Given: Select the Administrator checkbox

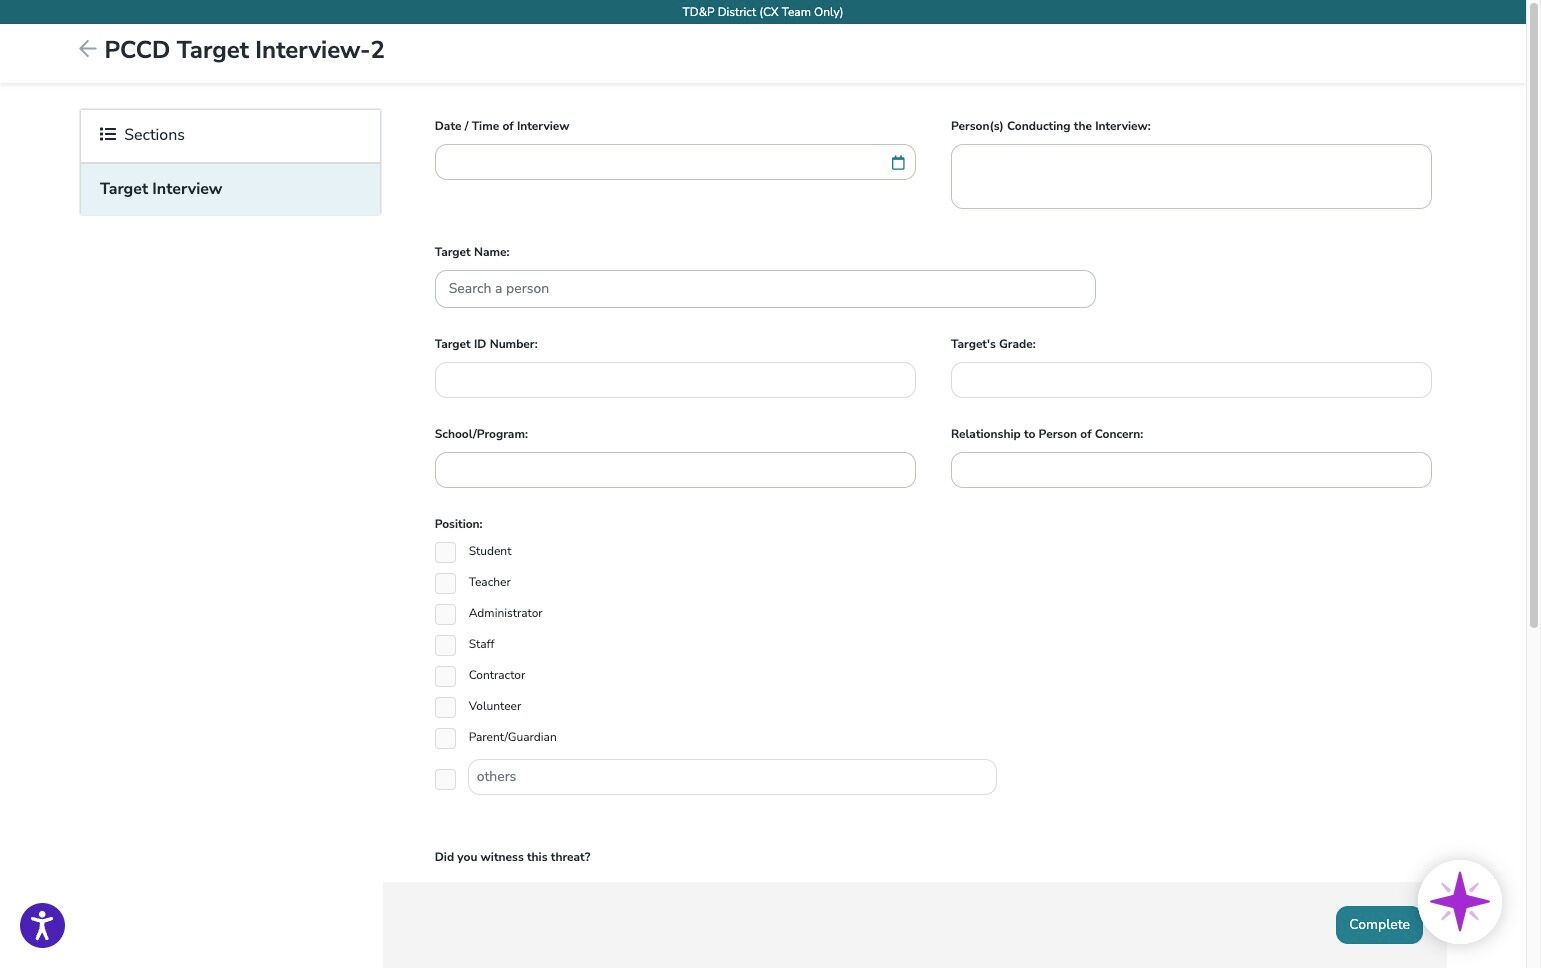Looking at the screenshot, I should tap(445, 614).
